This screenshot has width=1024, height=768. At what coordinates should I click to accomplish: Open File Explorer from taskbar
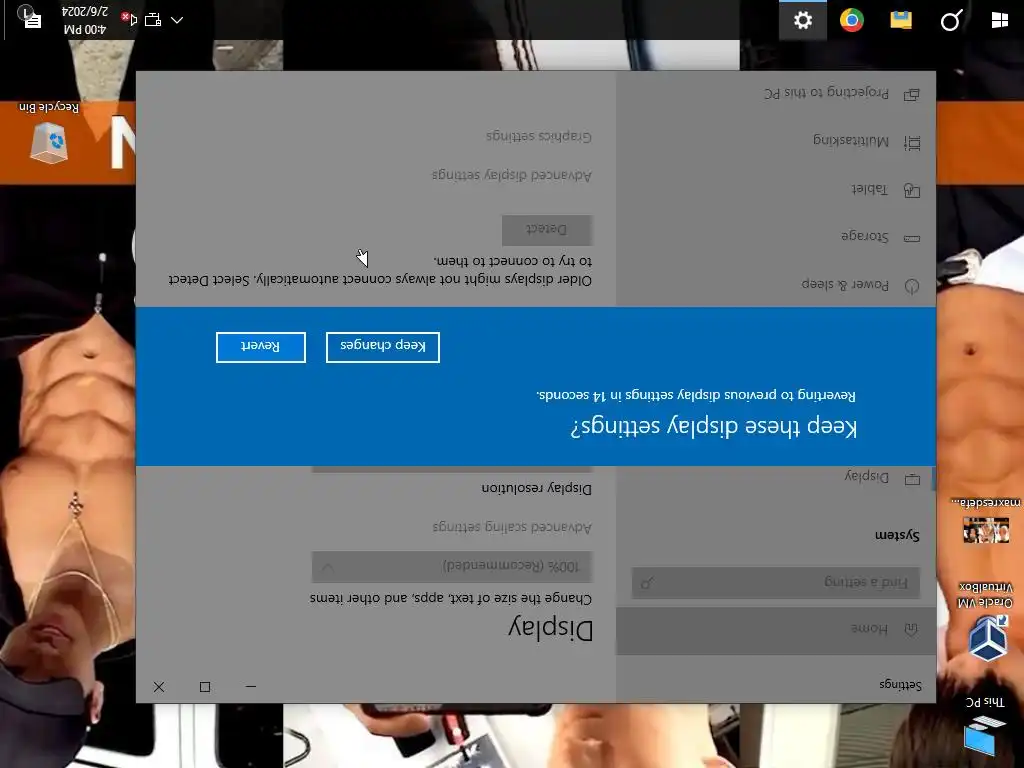901,20
